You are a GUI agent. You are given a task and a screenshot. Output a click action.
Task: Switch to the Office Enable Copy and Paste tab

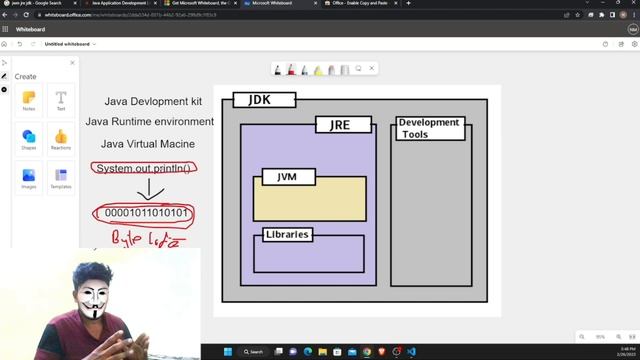tap(361, 3)
